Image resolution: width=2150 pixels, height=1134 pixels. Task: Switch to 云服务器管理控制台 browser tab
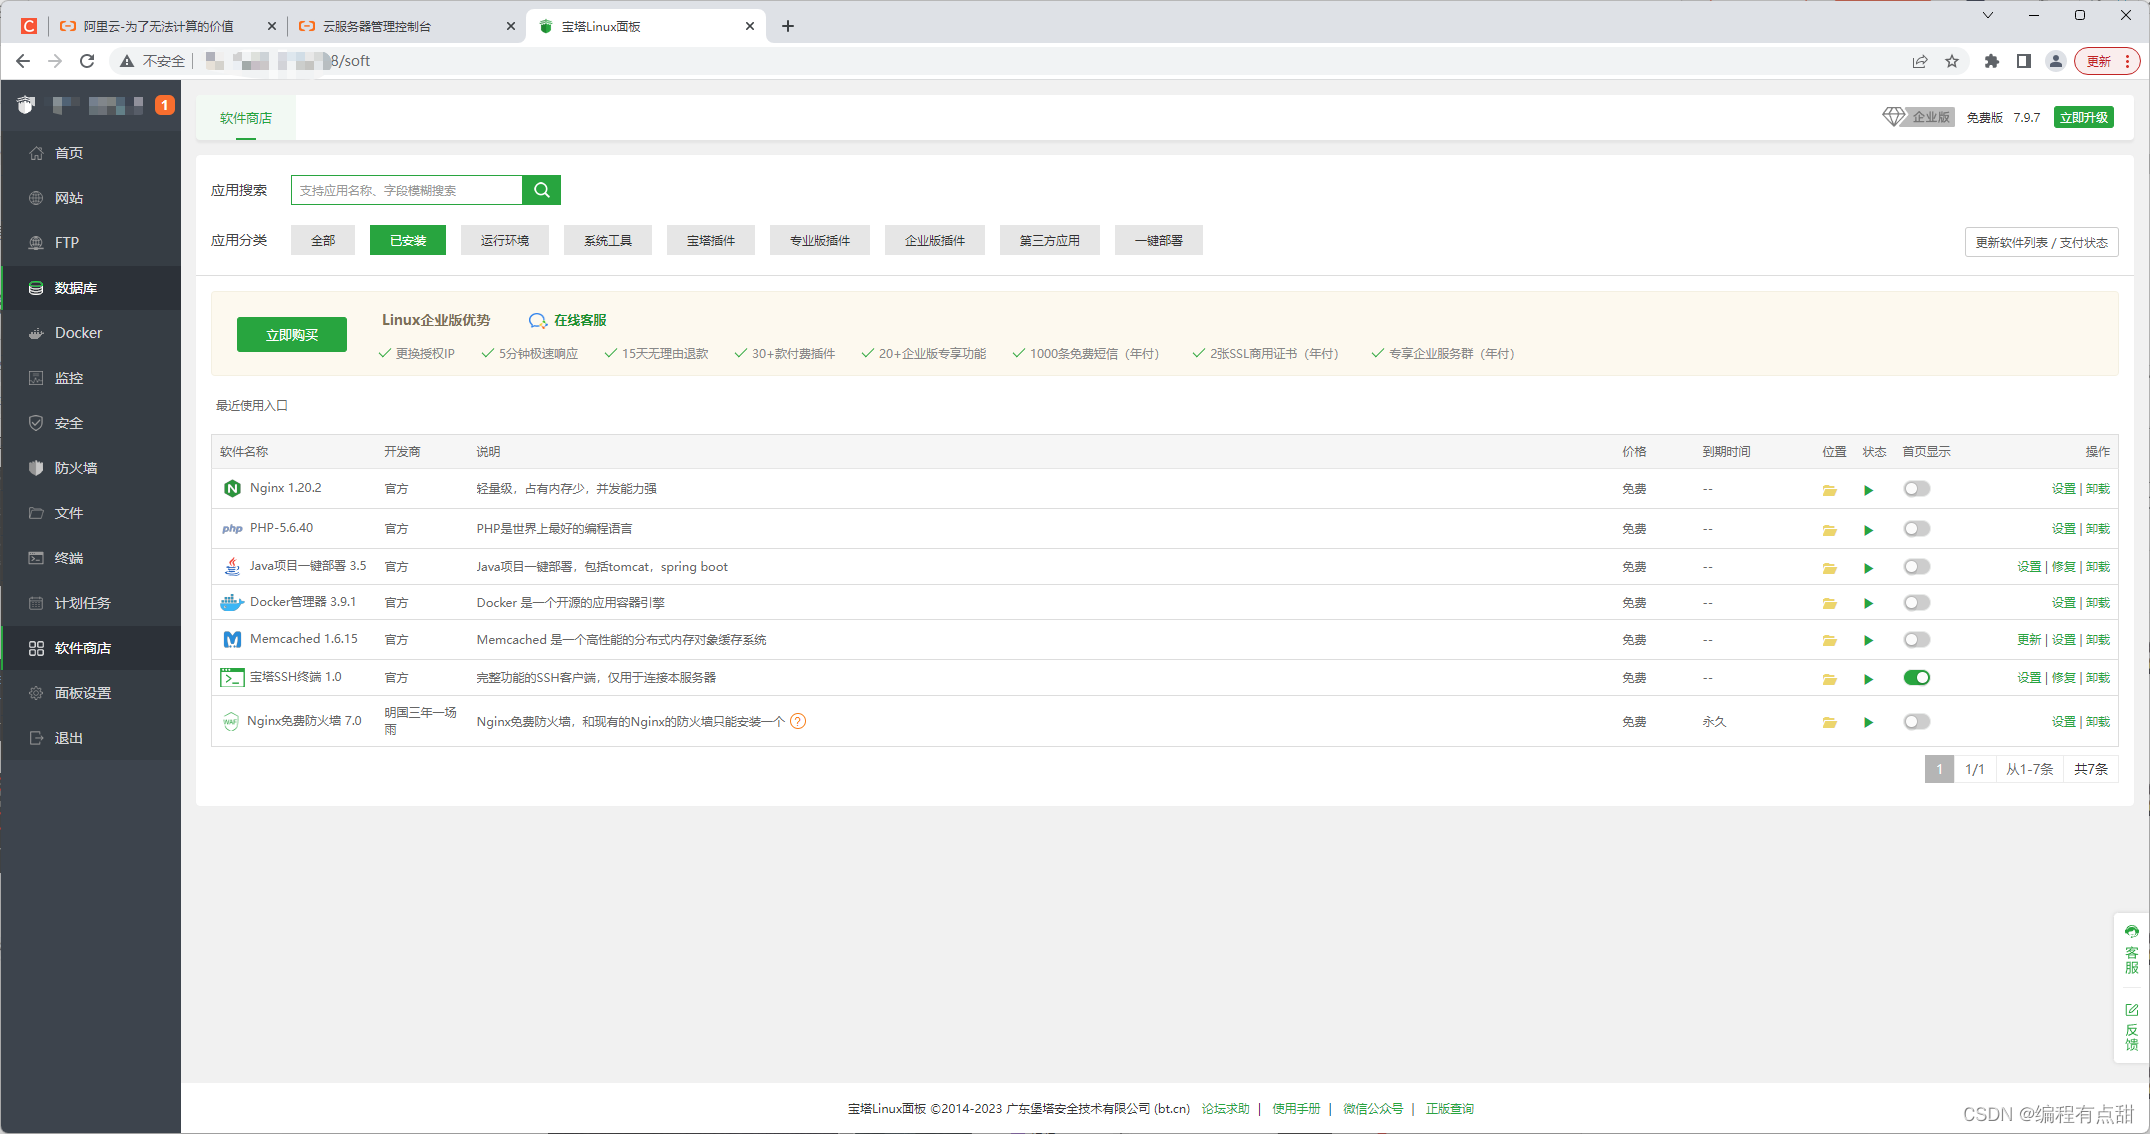[x=405, y=26]
